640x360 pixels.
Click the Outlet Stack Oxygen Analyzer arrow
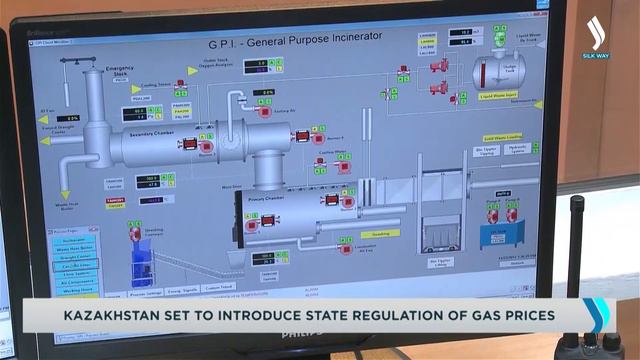[192, 71]
